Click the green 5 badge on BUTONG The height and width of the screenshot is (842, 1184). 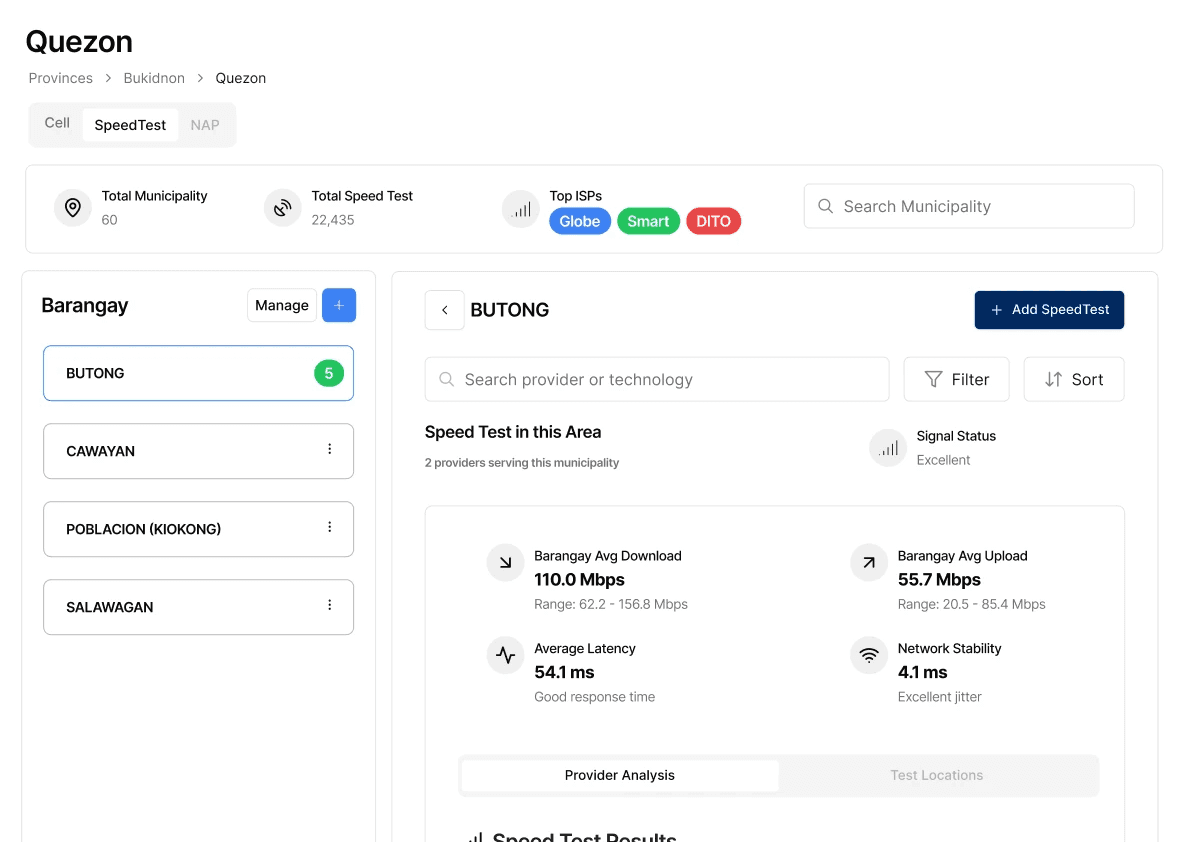coord(328,373)
